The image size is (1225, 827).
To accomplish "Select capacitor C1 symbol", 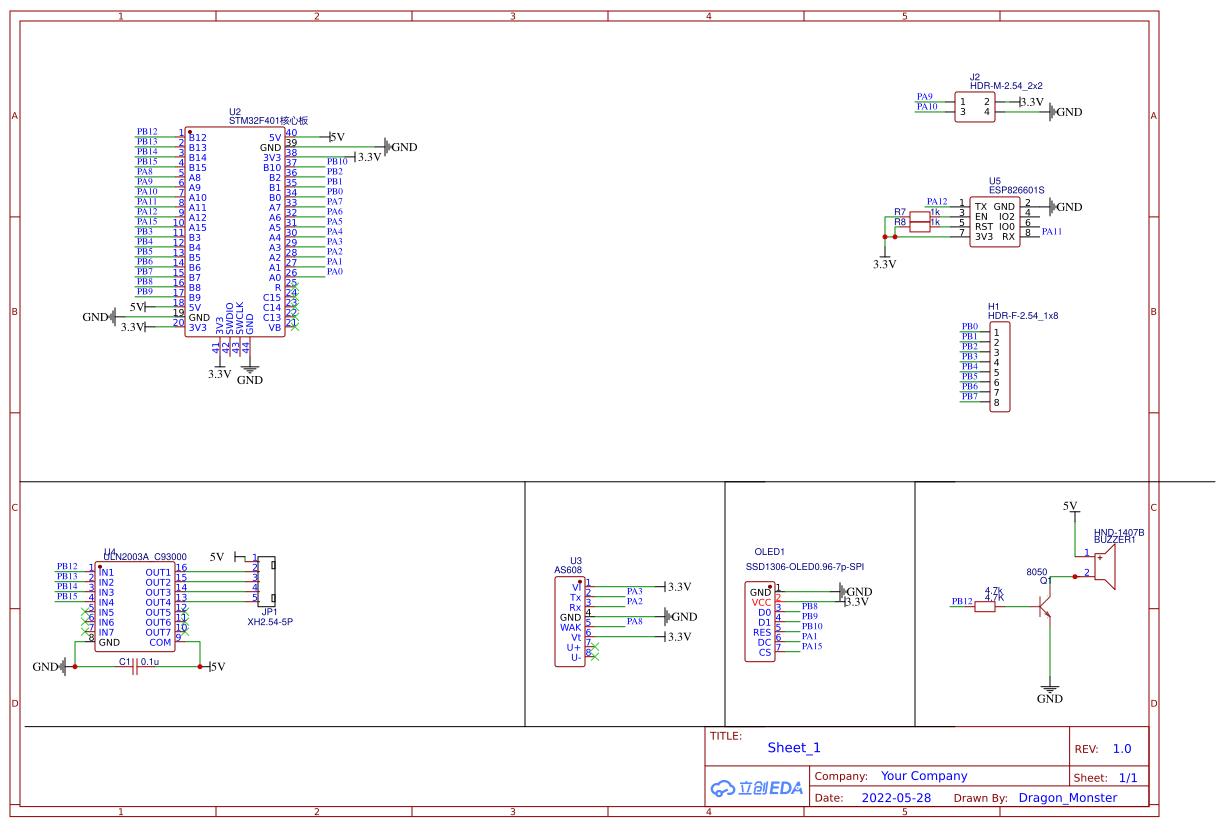I will point(135,667).
